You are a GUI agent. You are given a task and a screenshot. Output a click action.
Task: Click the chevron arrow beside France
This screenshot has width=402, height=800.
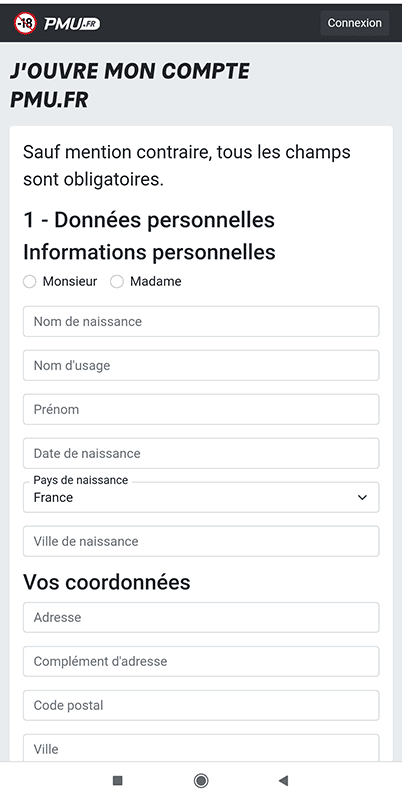point(362,497)
